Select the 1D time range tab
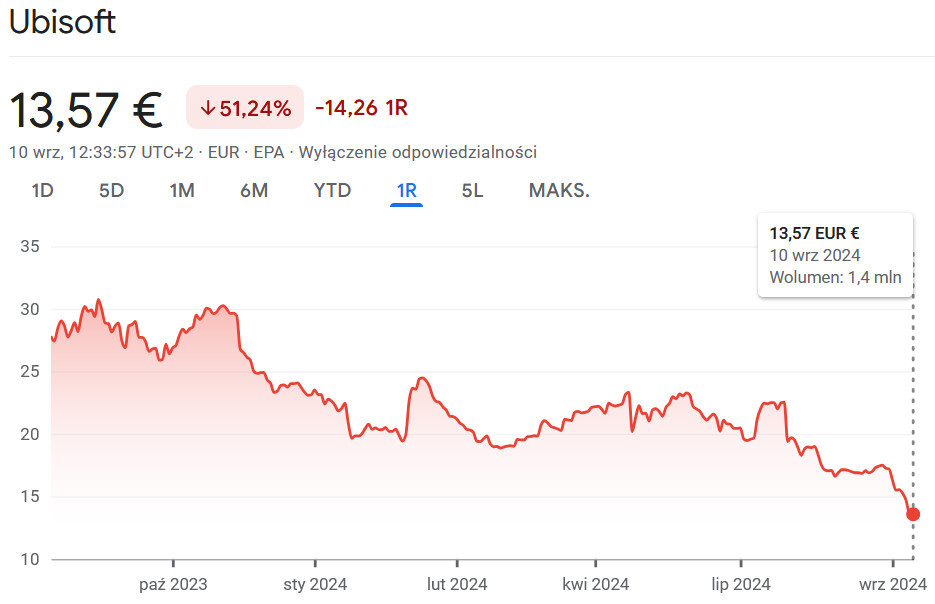 pyautogui.click(x=42, y=190)
